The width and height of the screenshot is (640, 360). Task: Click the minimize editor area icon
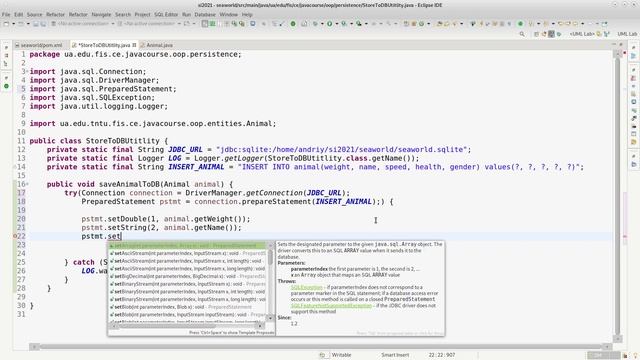[x=614, y=44]
